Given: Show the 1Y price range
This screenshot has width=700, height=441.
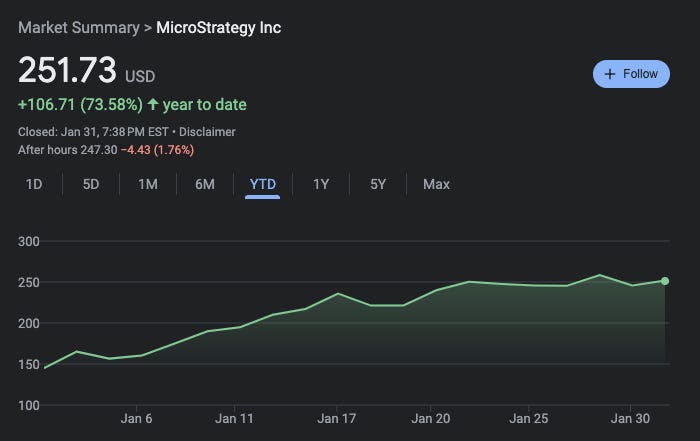Looking at the screenshot, I should click(x=321, y=184).
